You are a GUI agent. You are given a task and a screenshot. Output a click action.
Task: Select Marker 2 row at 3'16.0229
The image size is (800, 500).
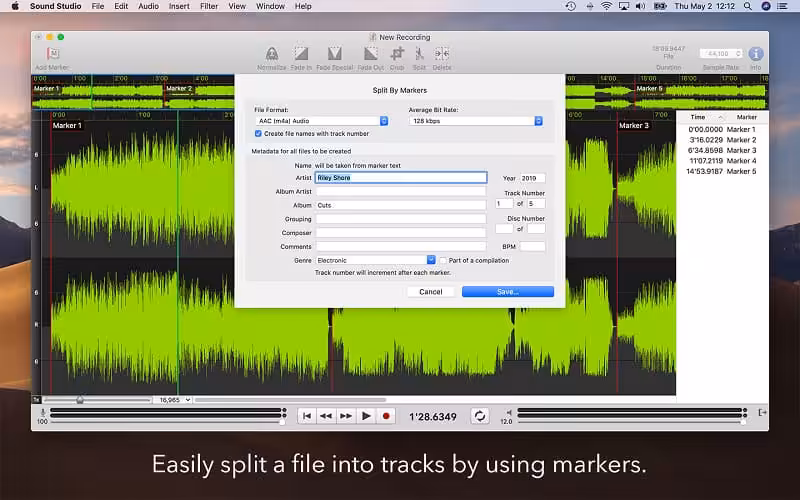tap(722, 140)
